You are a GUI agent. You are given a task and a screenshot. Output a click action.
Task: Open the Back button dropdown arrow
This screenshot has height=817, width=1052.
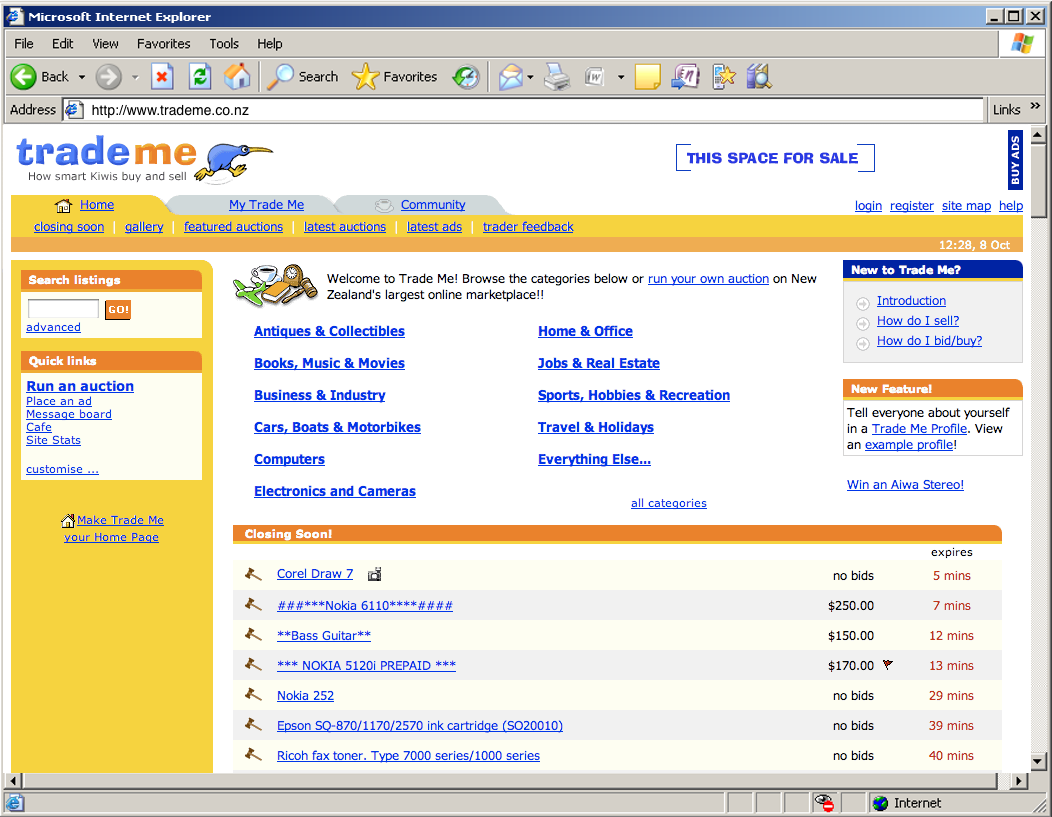click(84, 76)
